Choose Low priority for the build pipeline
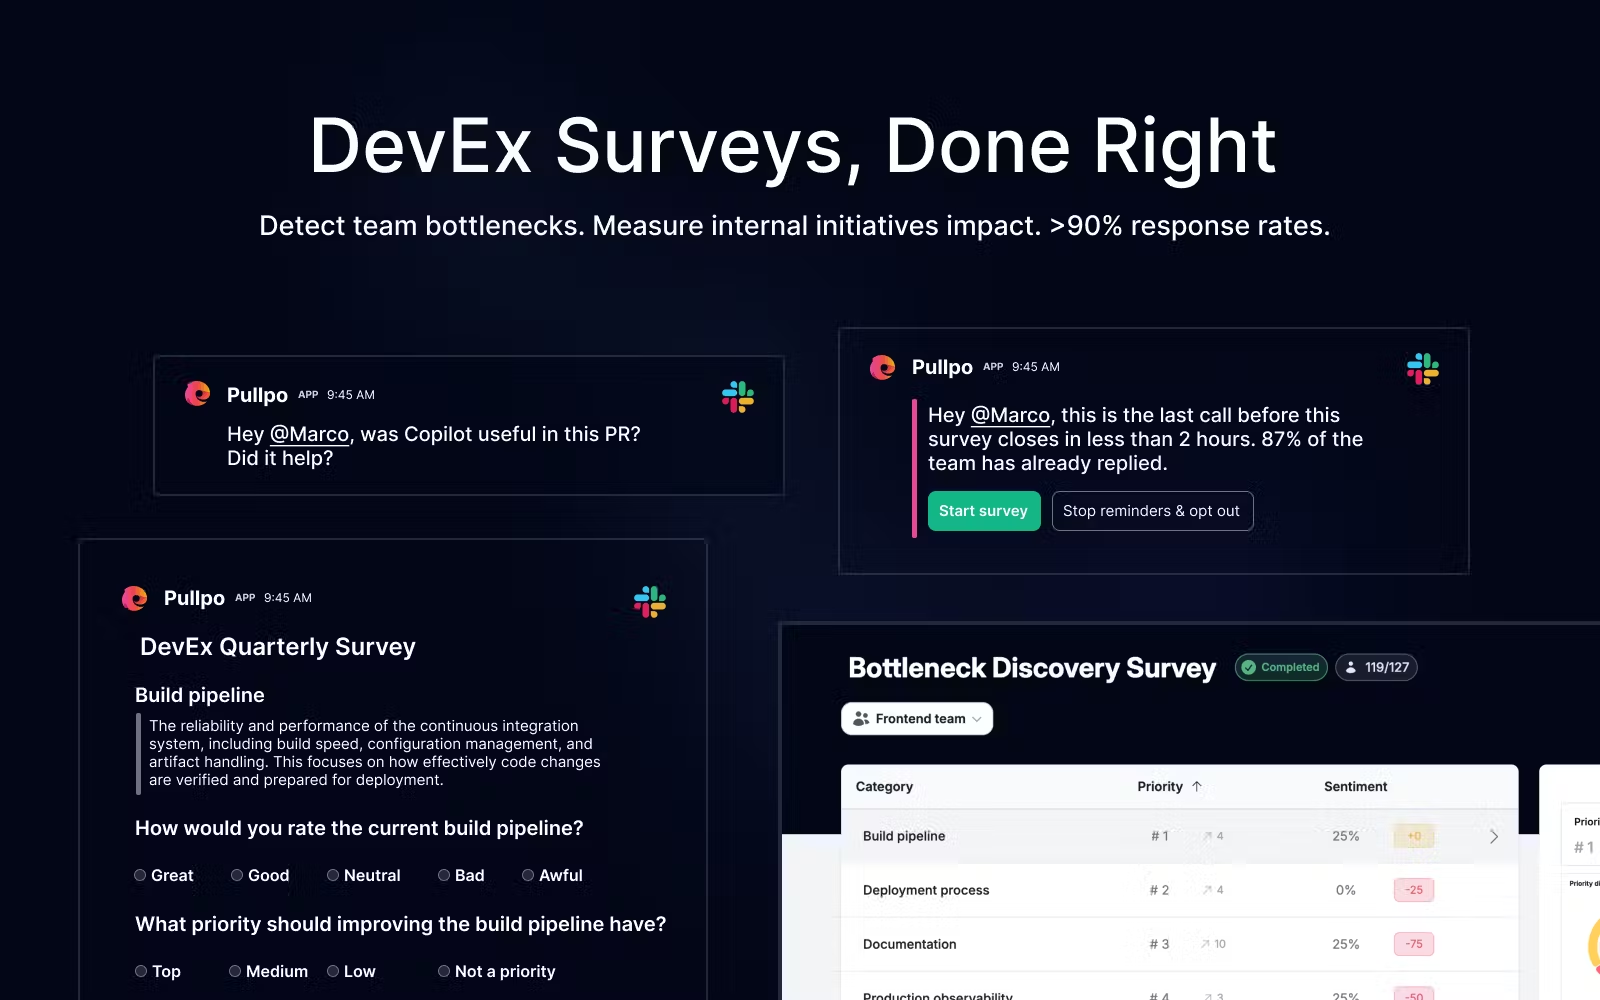 coord(333,971)
